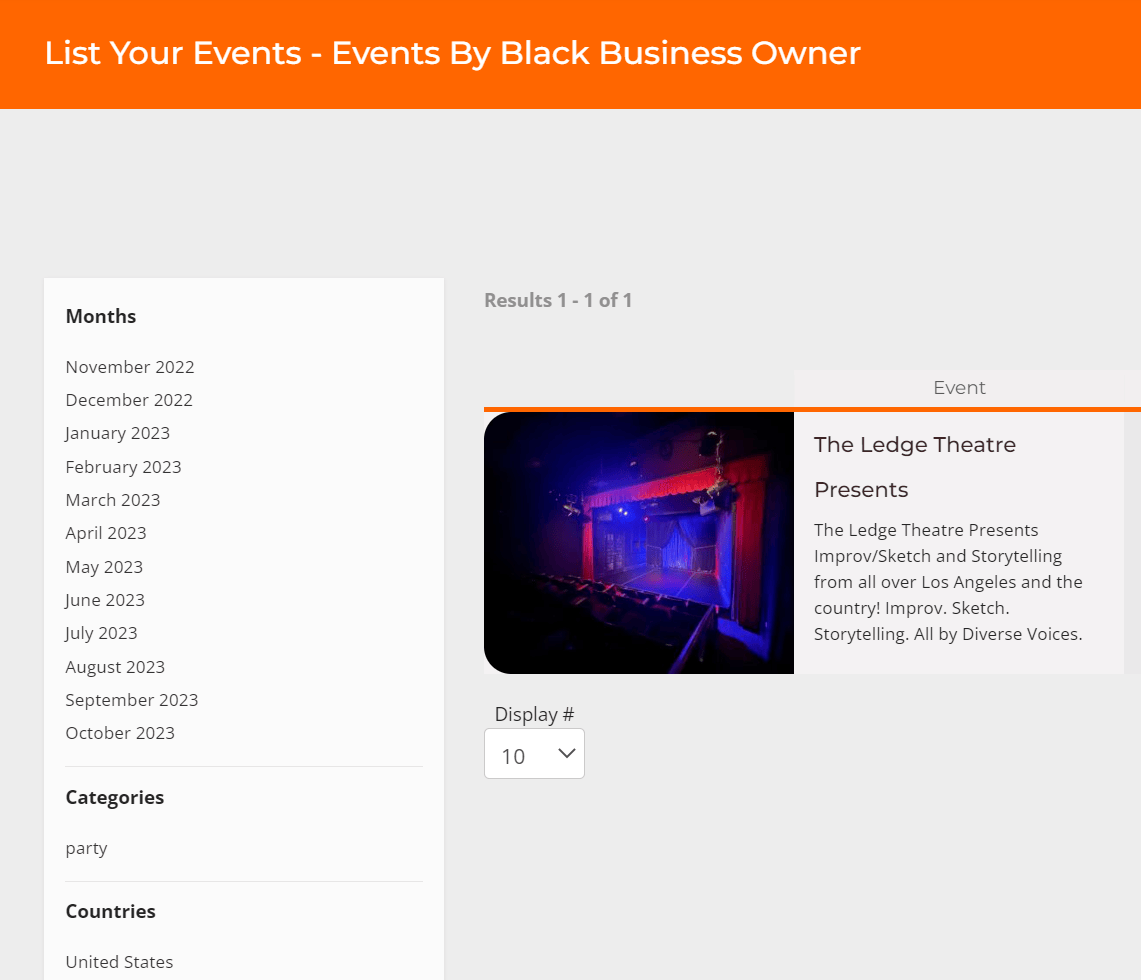This screenshot has width=1141, height=980.
Task: Select August 2023 month filter
Action: pyautogui.click(x=115, y=667)
